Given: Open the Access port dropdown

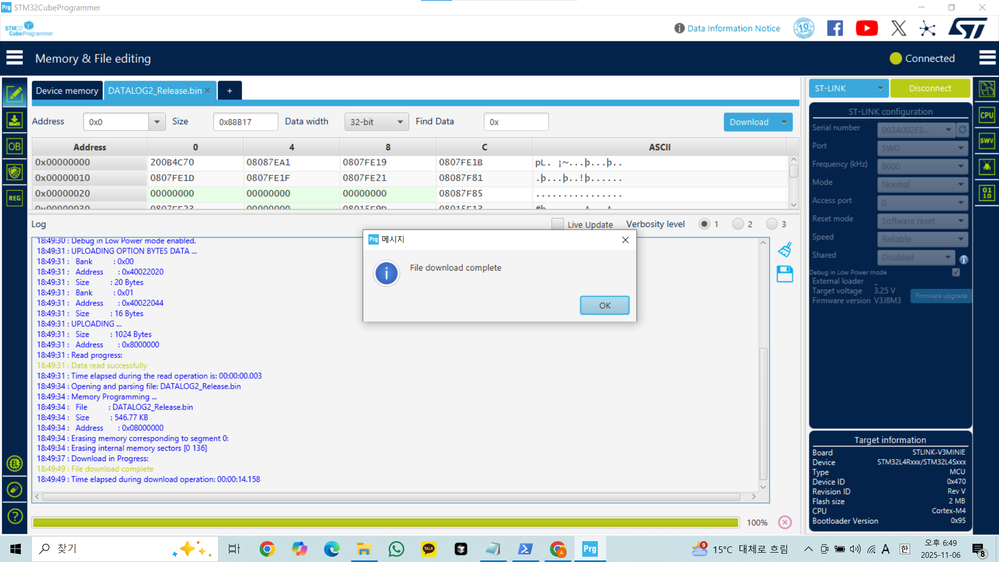Looking at the screenshot, I should tap(923, 203).
